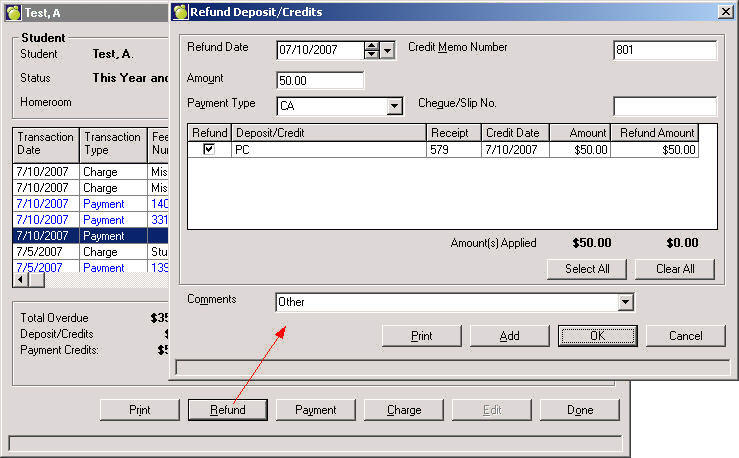The width and height of the screenshot is (739, 458).
Task: Click OK to confirm the refund
Action: (597, 336)
